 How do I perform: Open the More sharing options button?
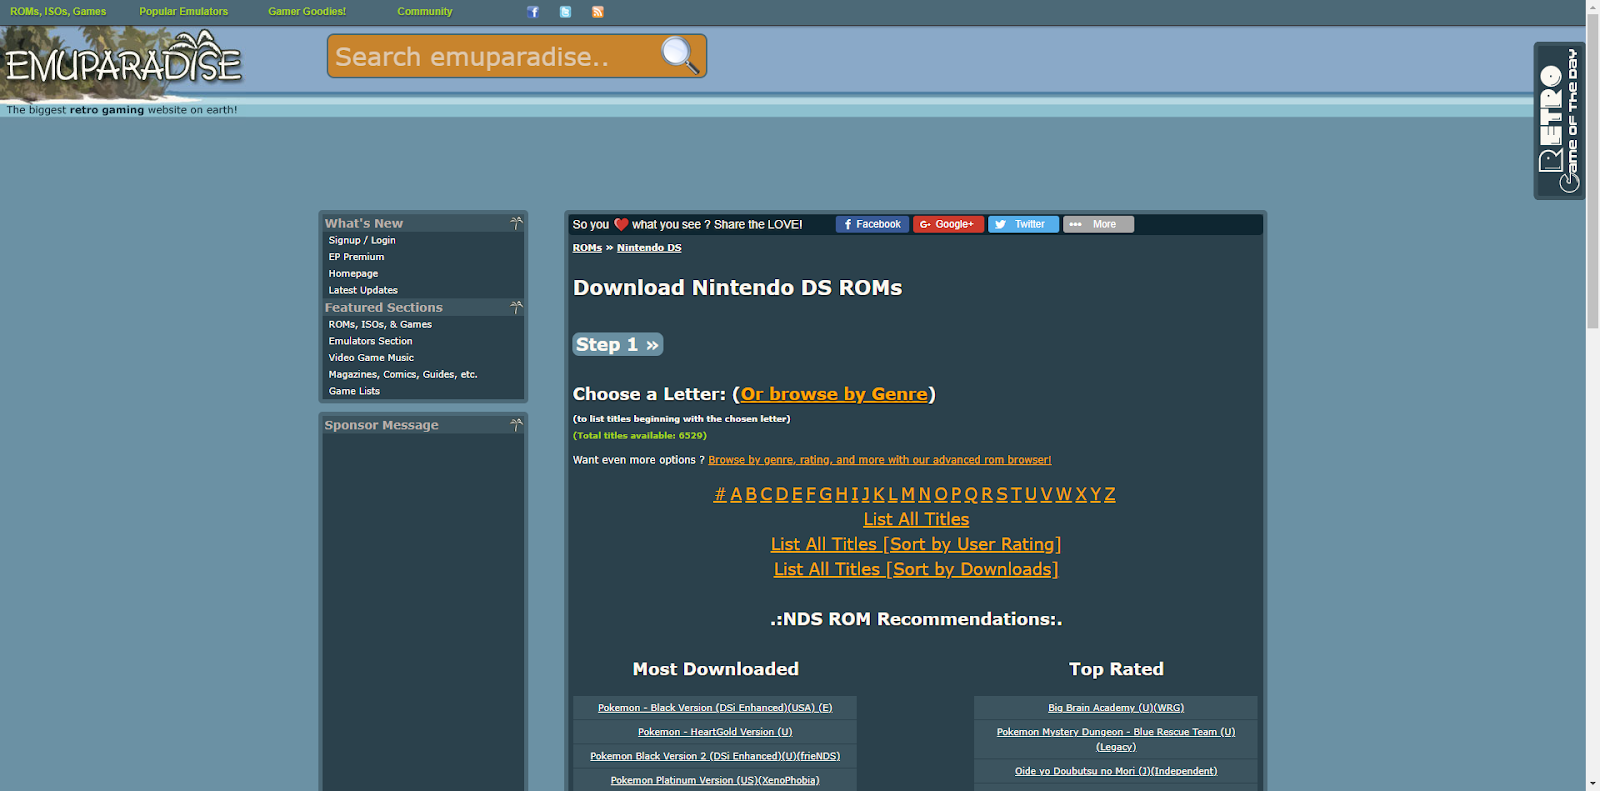pos(1098,224)
